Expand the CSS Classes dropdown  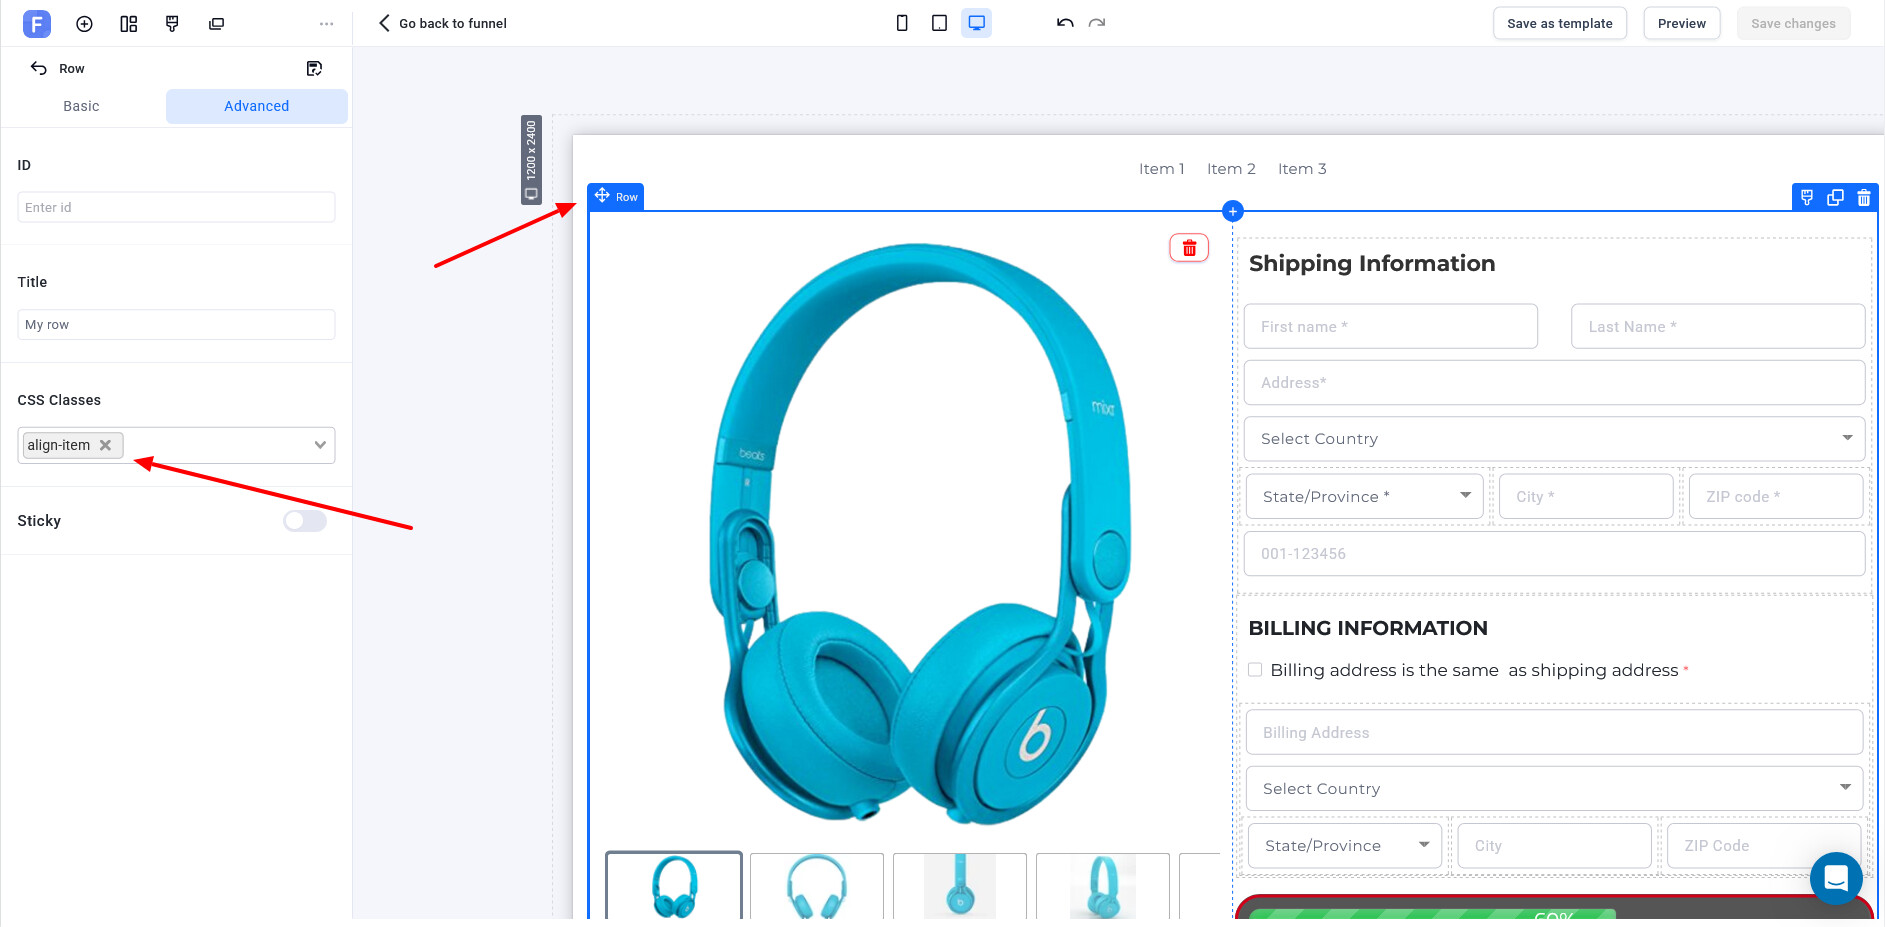pyautogui.click(x=320, y=445)
